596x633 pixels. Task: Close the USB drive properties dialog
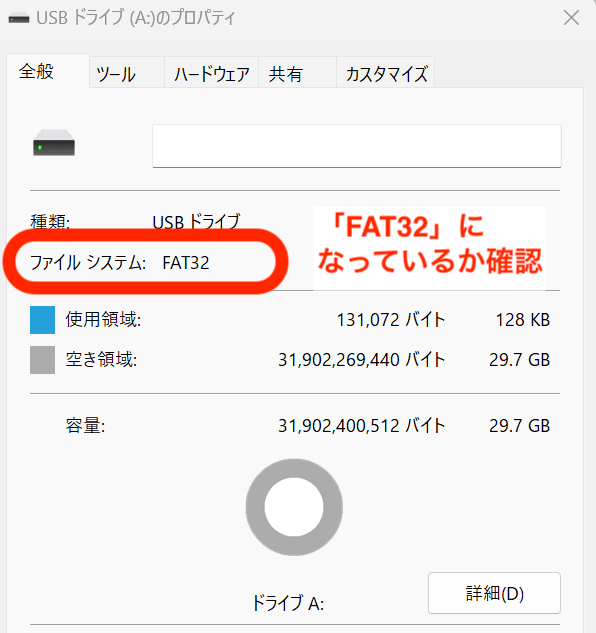[571, 18]
